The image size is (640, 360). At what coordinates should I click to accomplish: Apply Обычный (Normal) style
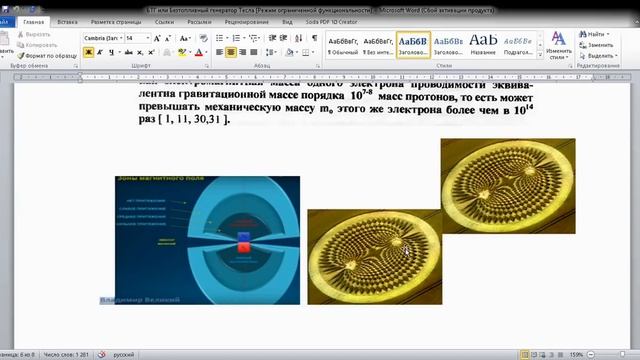[343, 45]
